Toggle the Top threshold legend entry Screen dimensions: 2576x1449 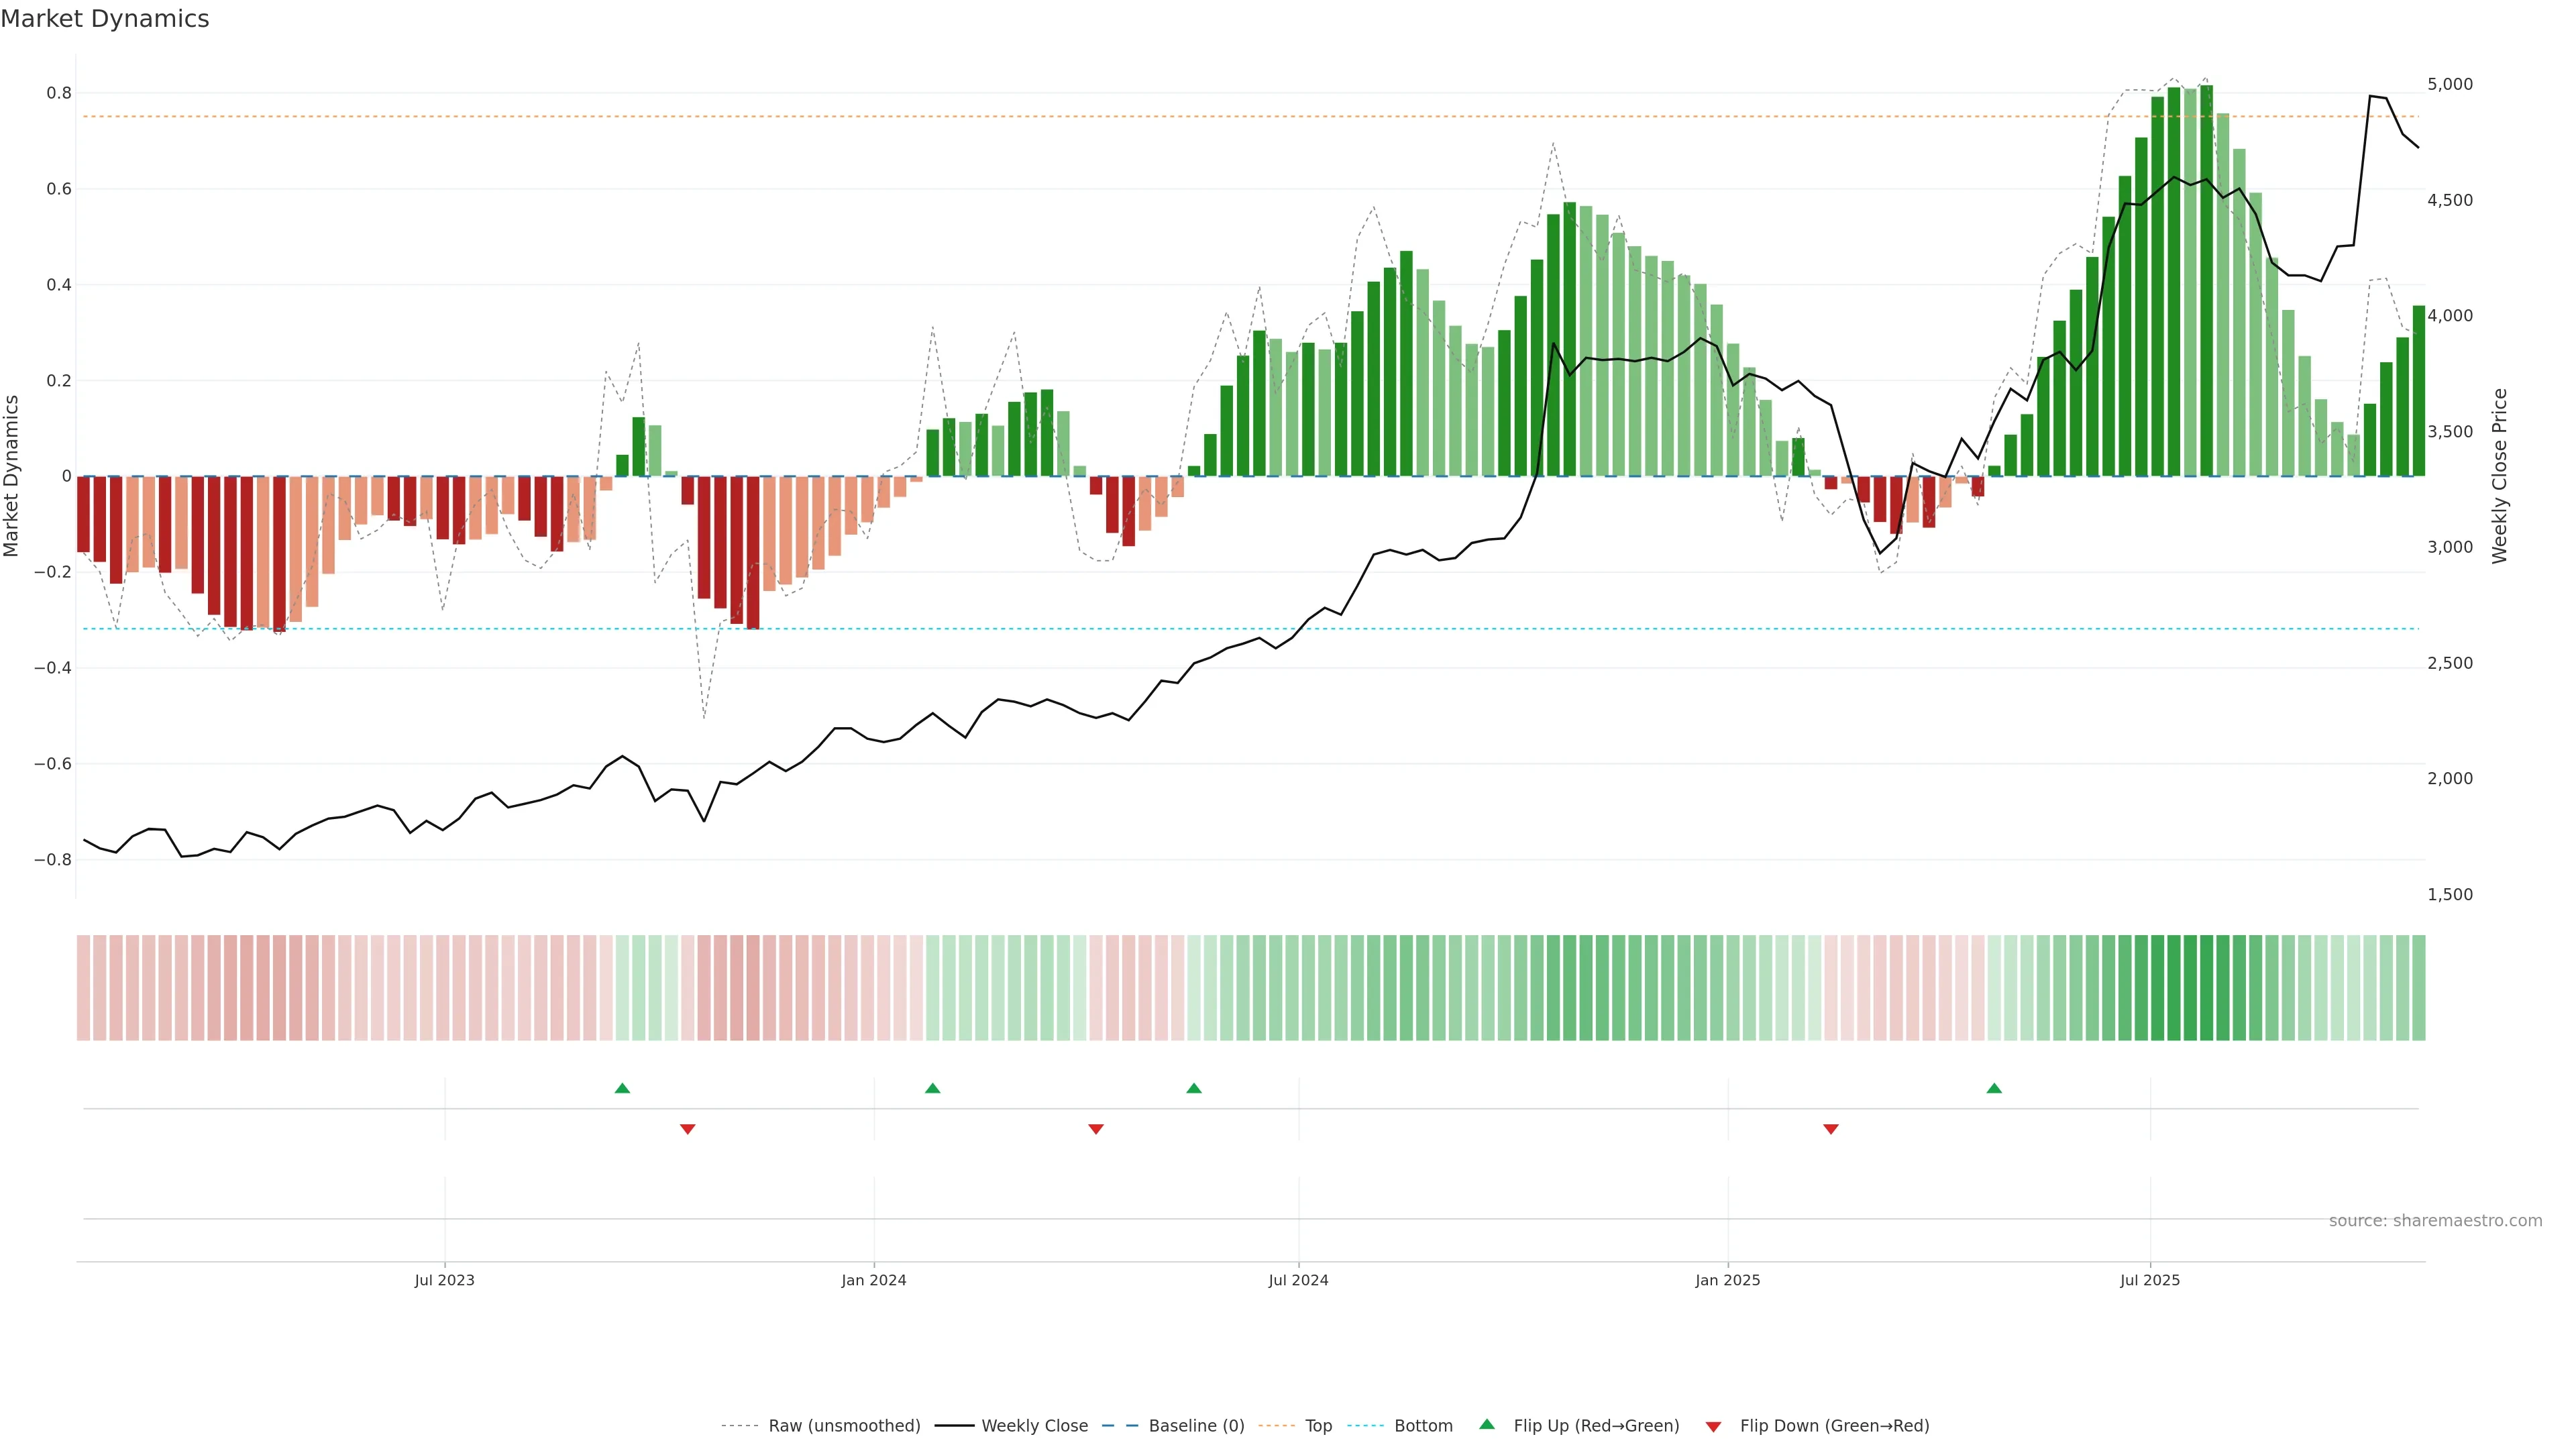point(1318,1426)
